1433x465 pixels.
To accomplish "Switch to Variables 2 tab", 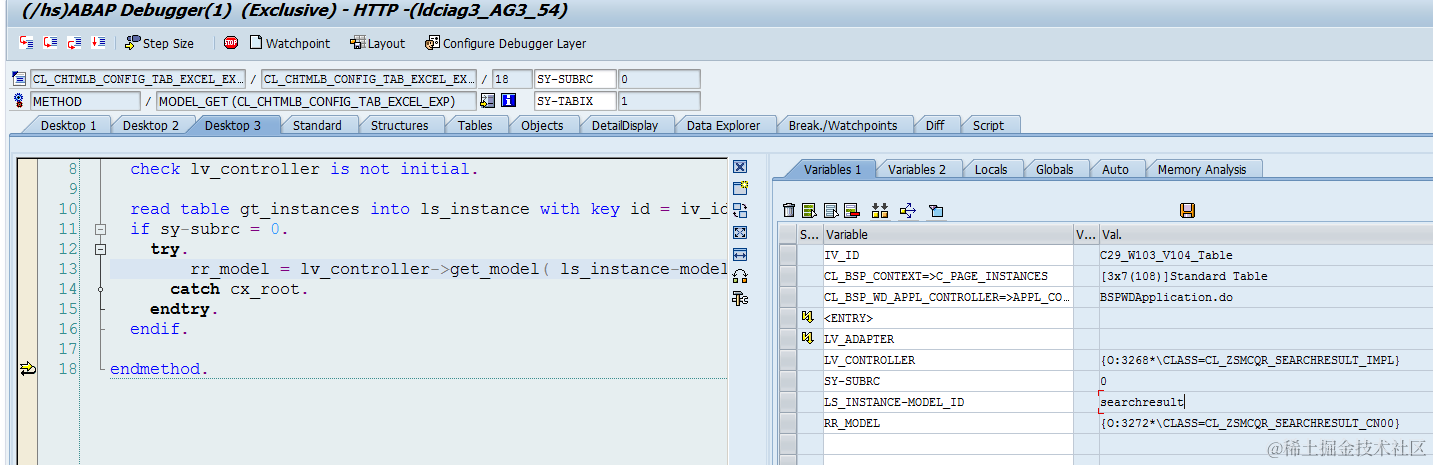I will [917, 169].
